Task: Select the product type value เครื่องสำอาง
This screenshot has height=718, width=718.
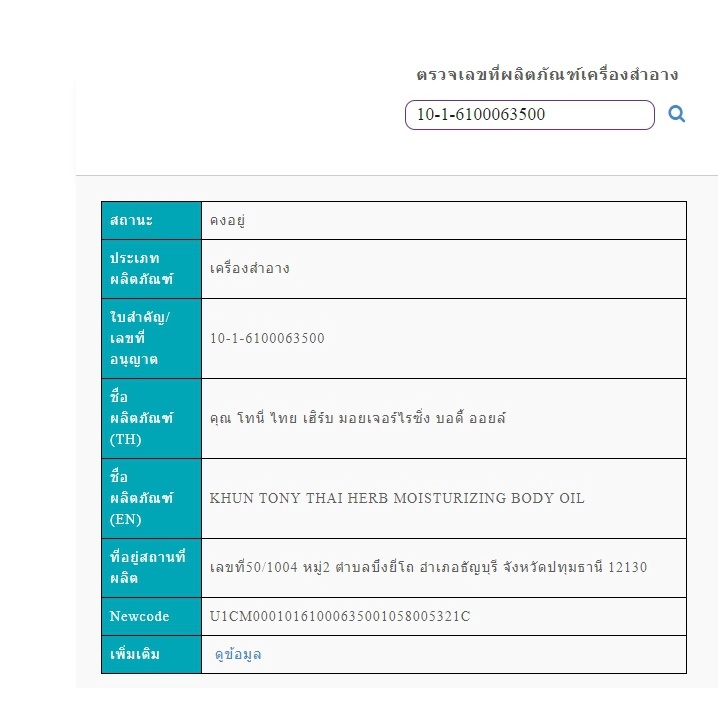Action: 250,268
